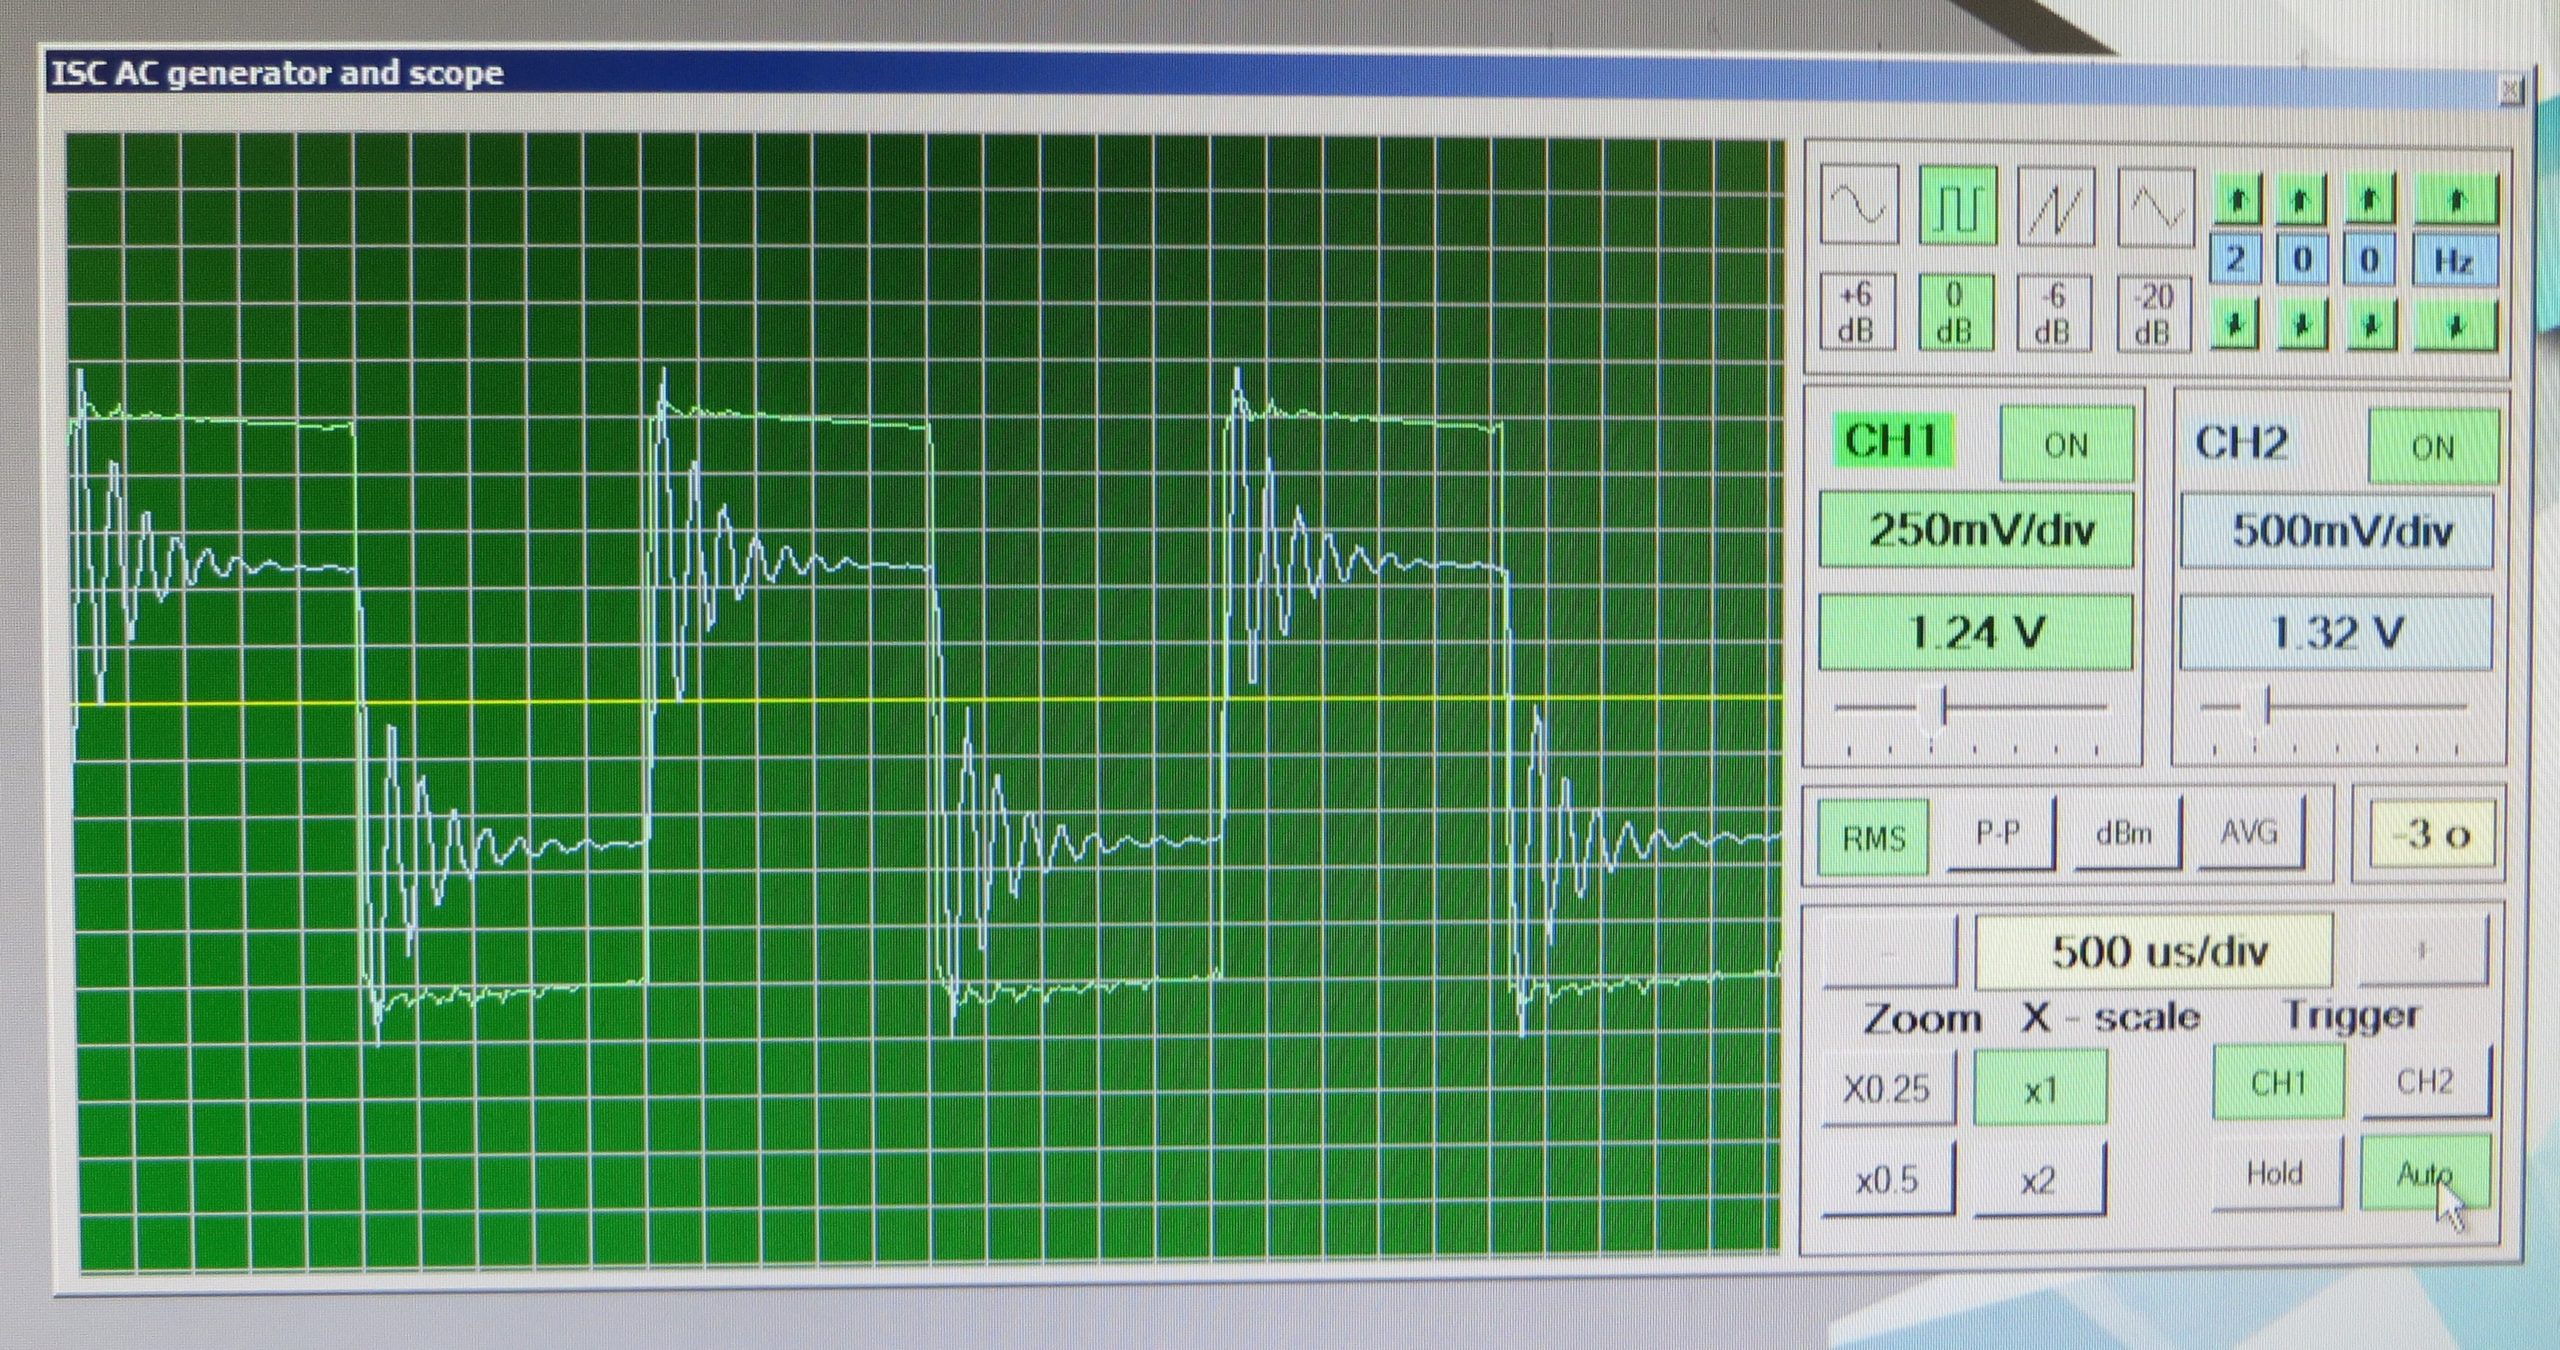The width and height of the screenshot is (2560, 1350).
Task: Select +6 dB output level
Action: tap(1856, 312)
